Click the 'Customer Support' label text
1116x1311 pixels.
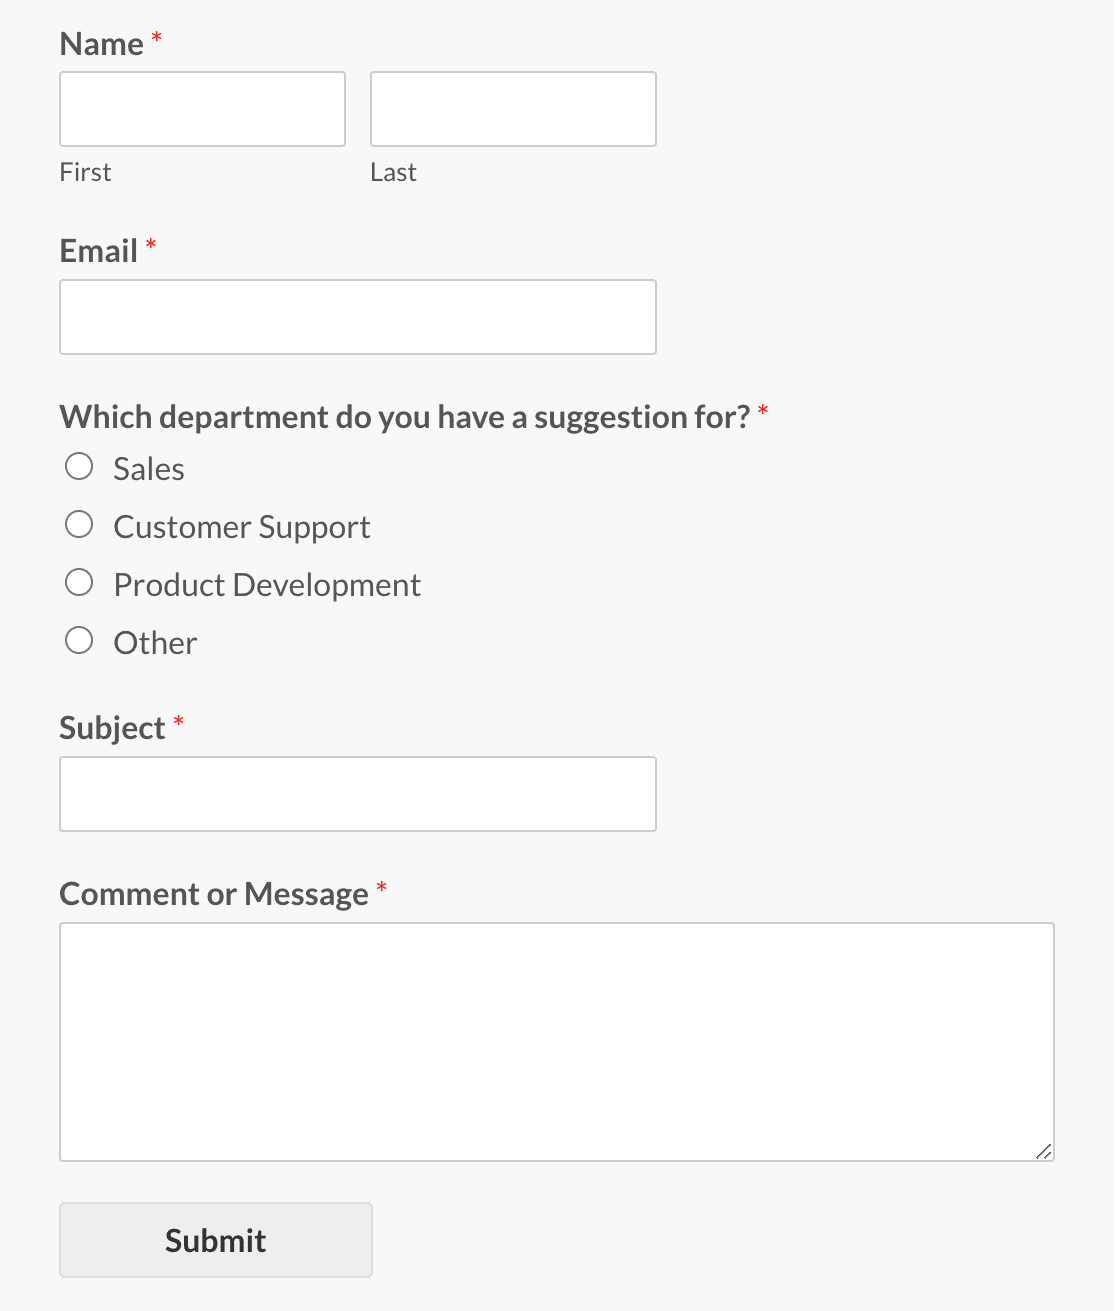coord(242,526)
